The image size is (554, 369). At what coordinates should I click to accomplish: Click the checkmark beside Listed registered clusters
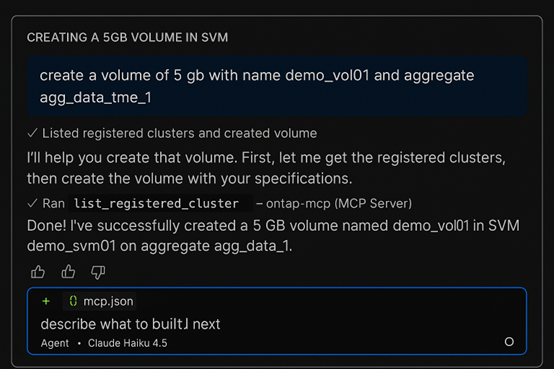32,133
